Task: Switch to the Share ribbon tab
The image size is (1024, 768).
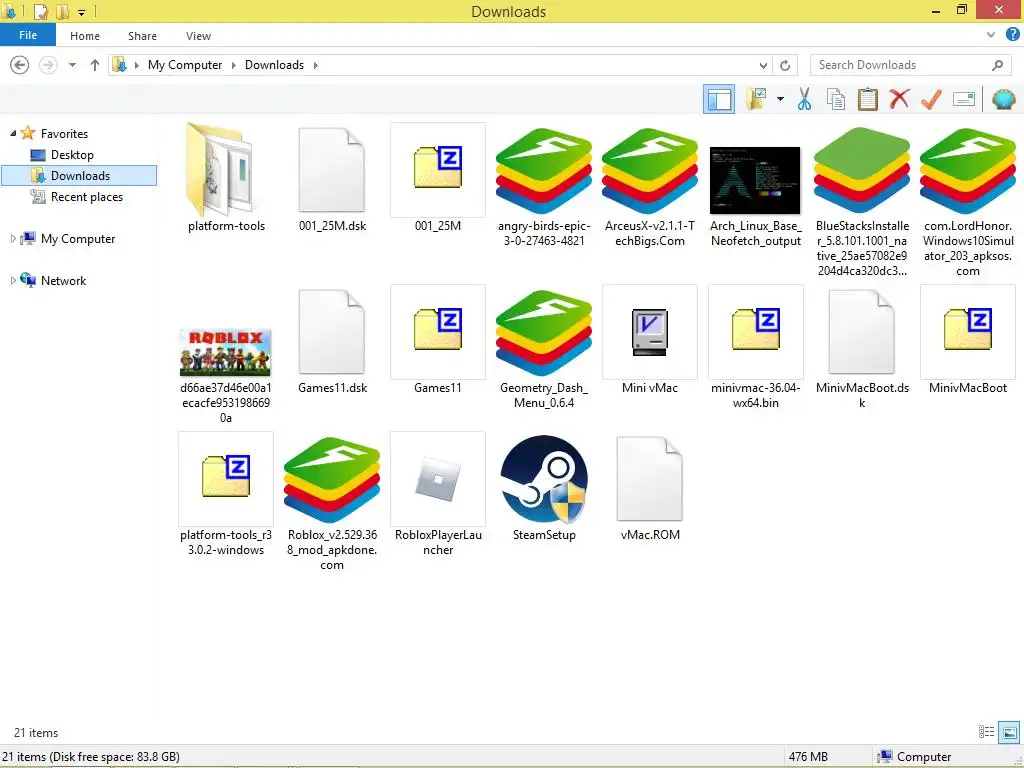Action: pos(142,36)
